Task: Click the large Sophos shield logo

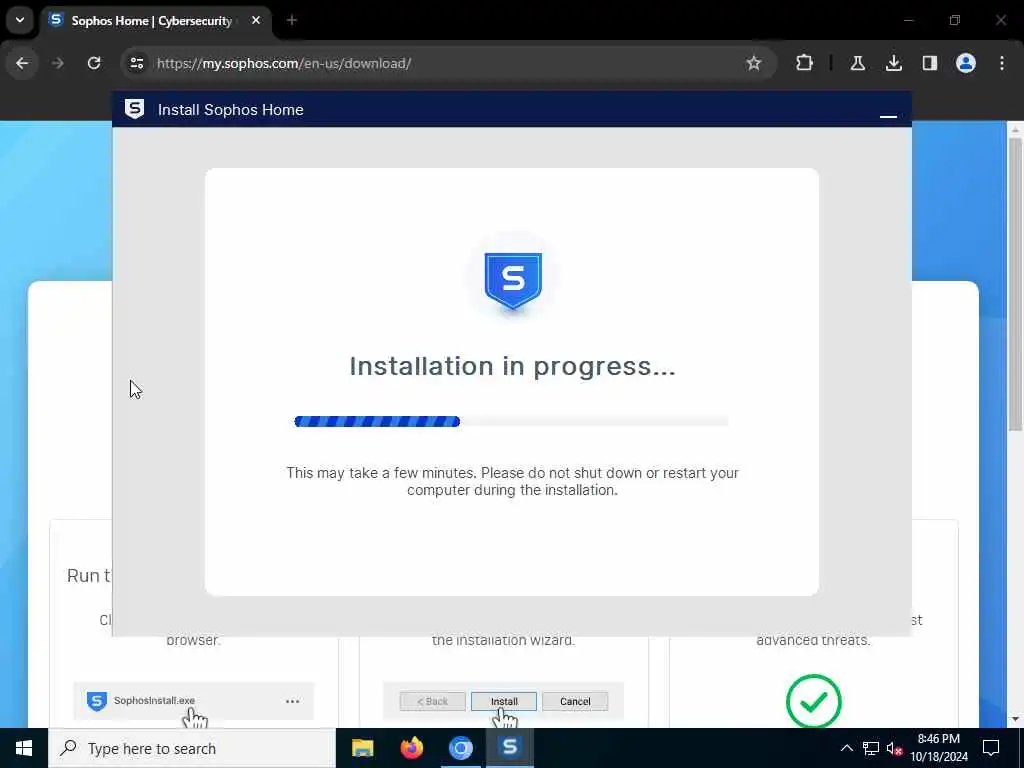Action: pyautogui.click(x=513, y=281)
